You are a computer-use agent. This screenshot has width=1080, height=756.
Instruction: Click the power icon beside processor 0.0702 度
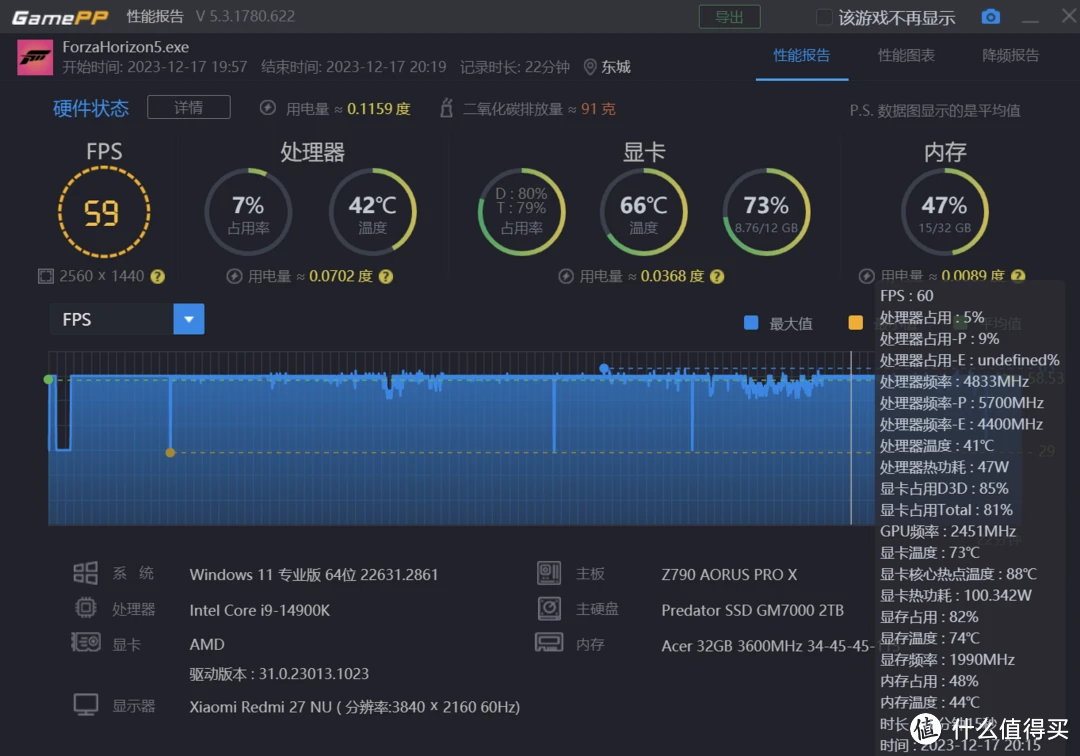(234, 277)
